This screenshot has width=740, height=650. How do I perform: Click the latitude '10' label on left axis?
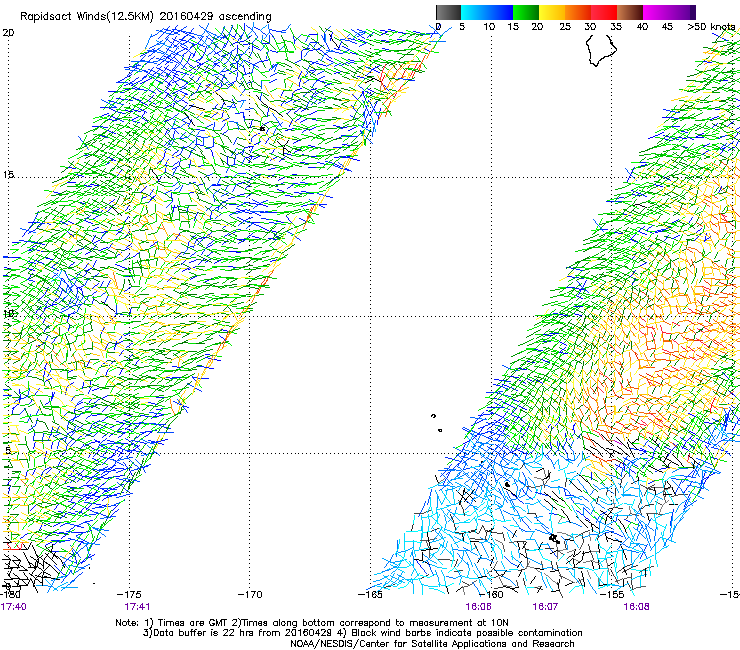8,313
